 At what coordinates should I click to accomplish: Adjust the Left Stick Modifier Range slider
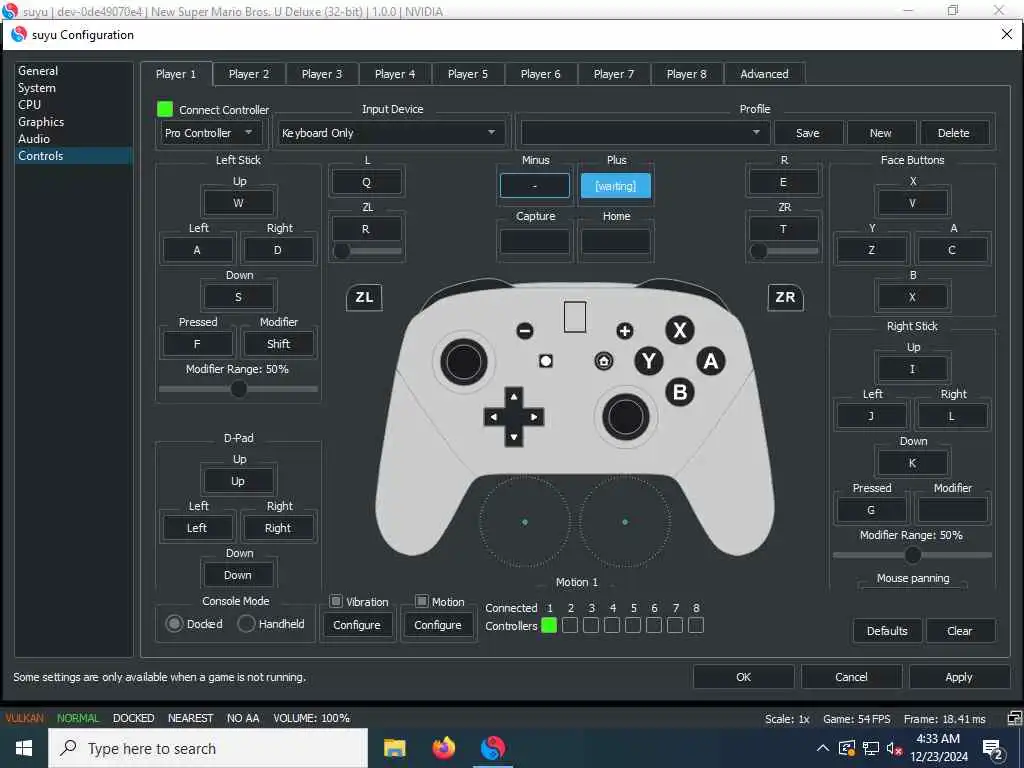(238, 389)
